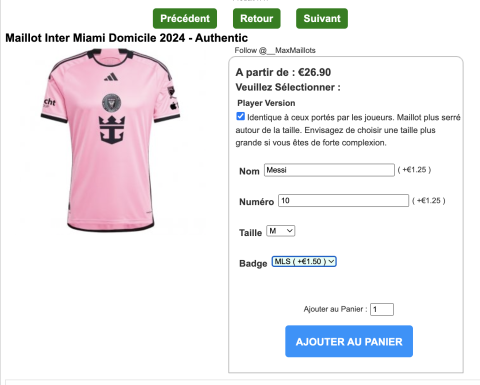The image size is (480, 385).
Task: Expand the Badge dropdown showing MLS
Action: pyautogui.click(x=304, y=262)
